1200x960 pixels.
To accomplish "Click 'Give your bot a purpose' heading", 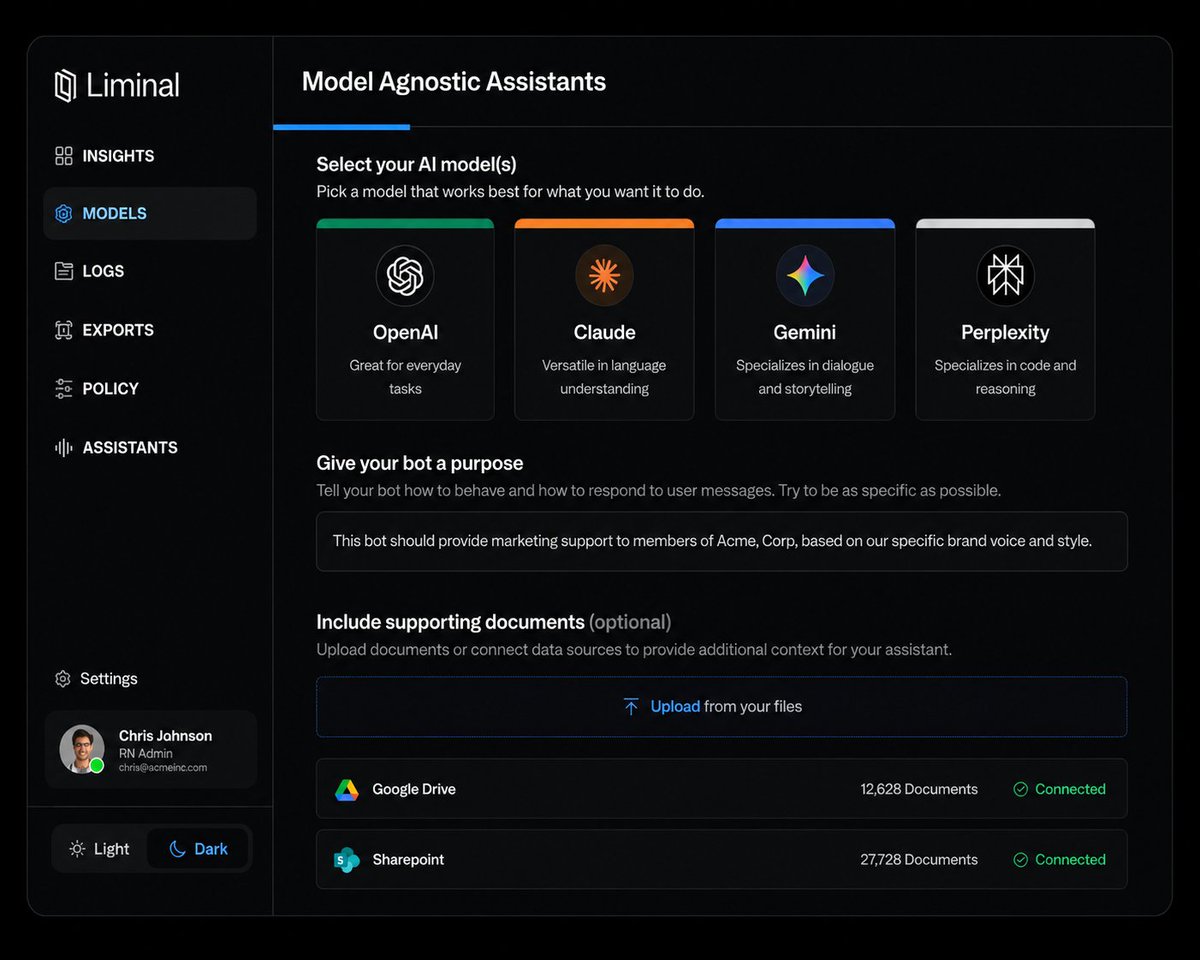I will coord(420,464).
